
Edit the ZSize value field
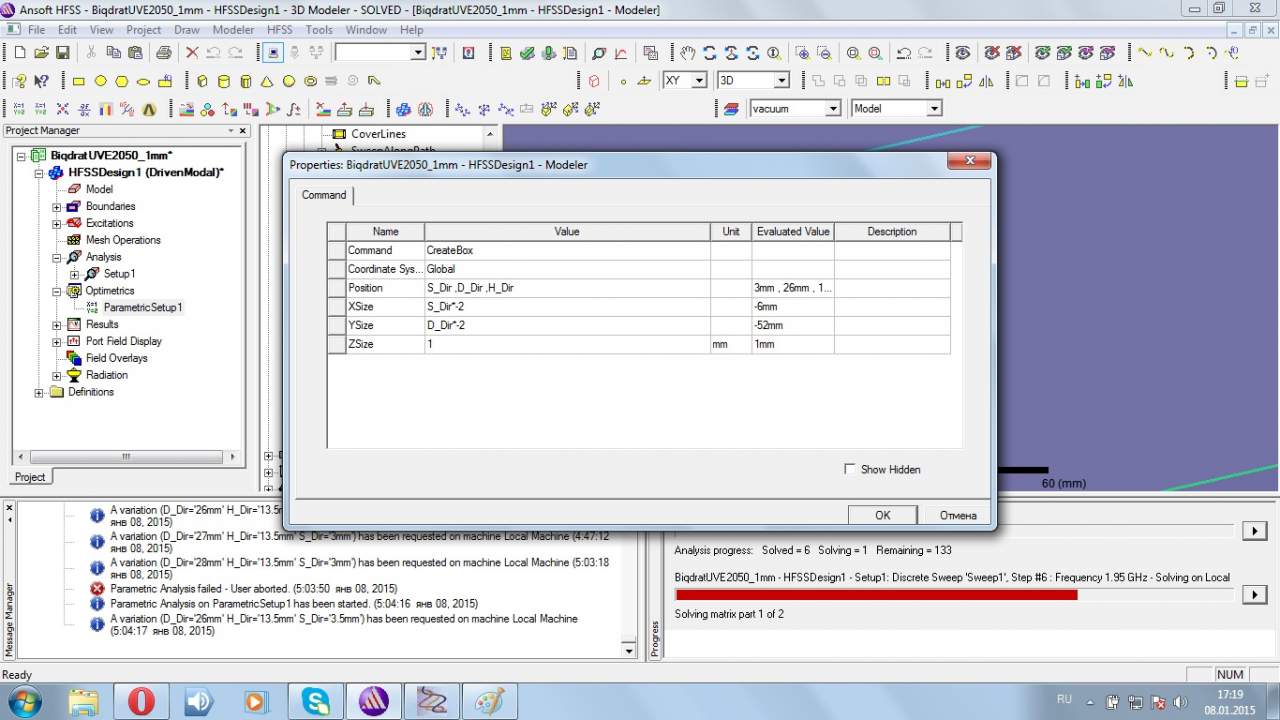(566, 344)
